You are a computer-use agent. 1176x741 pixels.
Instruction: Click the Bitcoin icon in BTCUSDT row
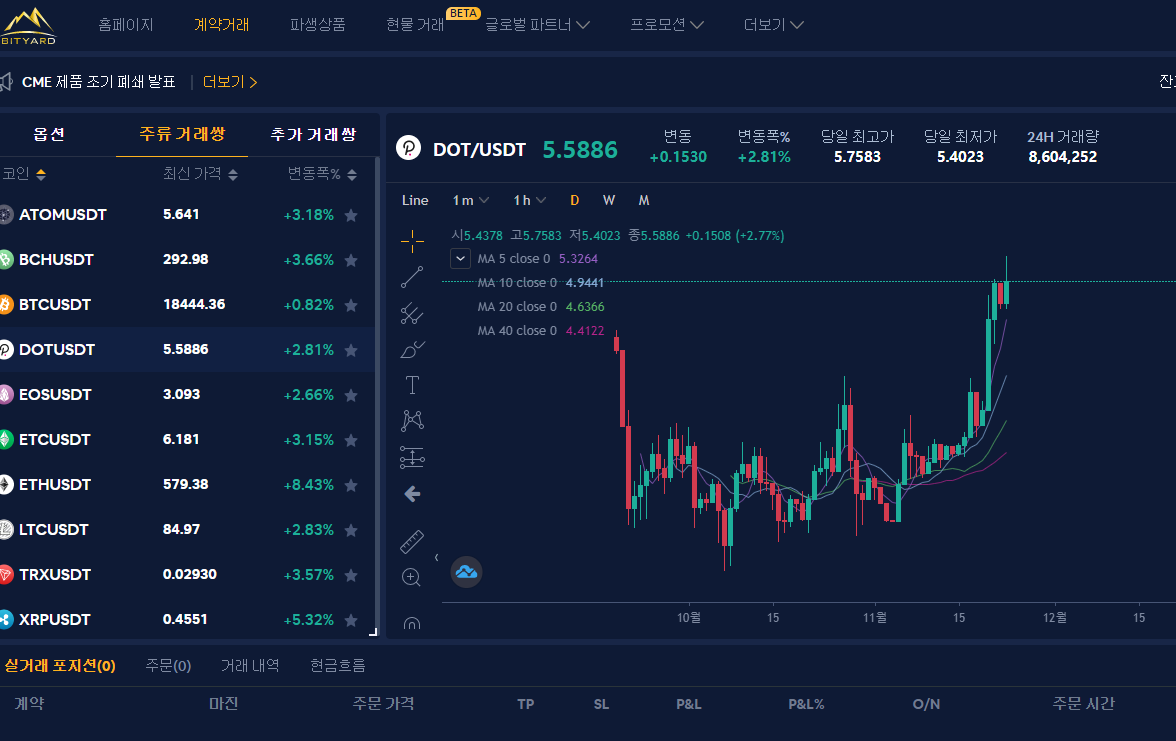pos(6,304)
